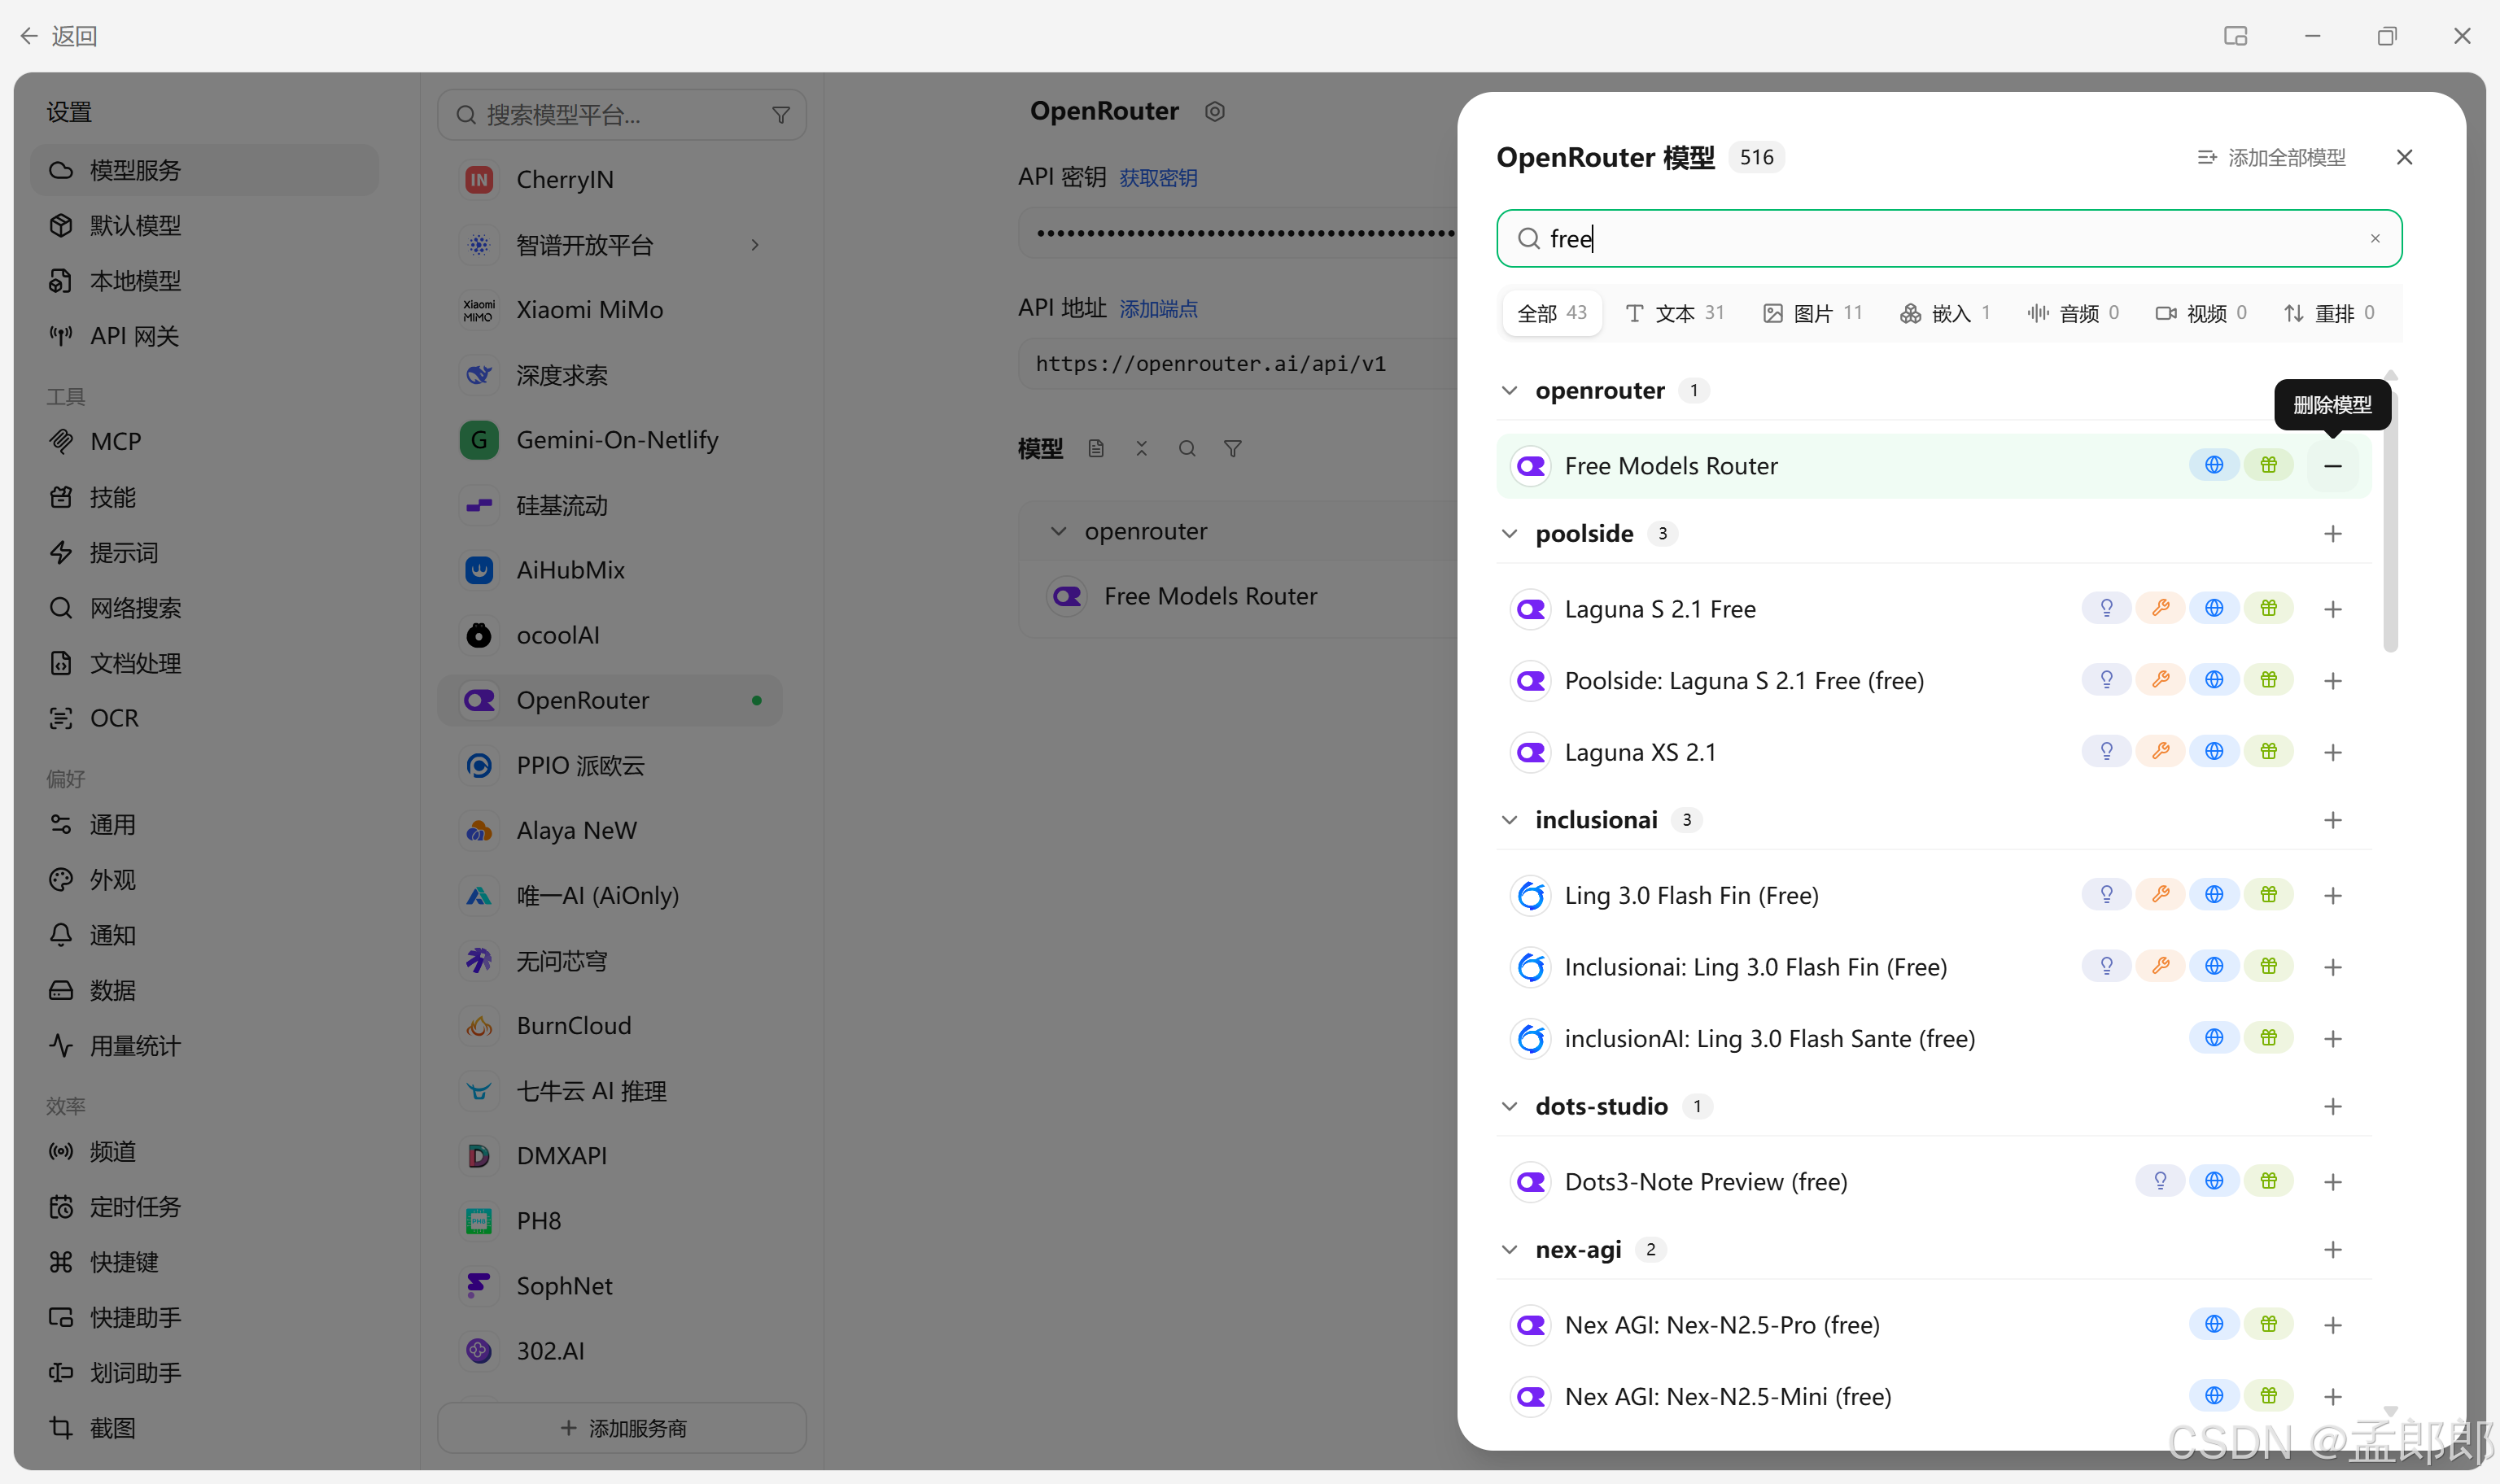Click free gift badge on Dots3-Note Preview
Viewport: 2500px width, 1484px height.
coord(2268,1182)
